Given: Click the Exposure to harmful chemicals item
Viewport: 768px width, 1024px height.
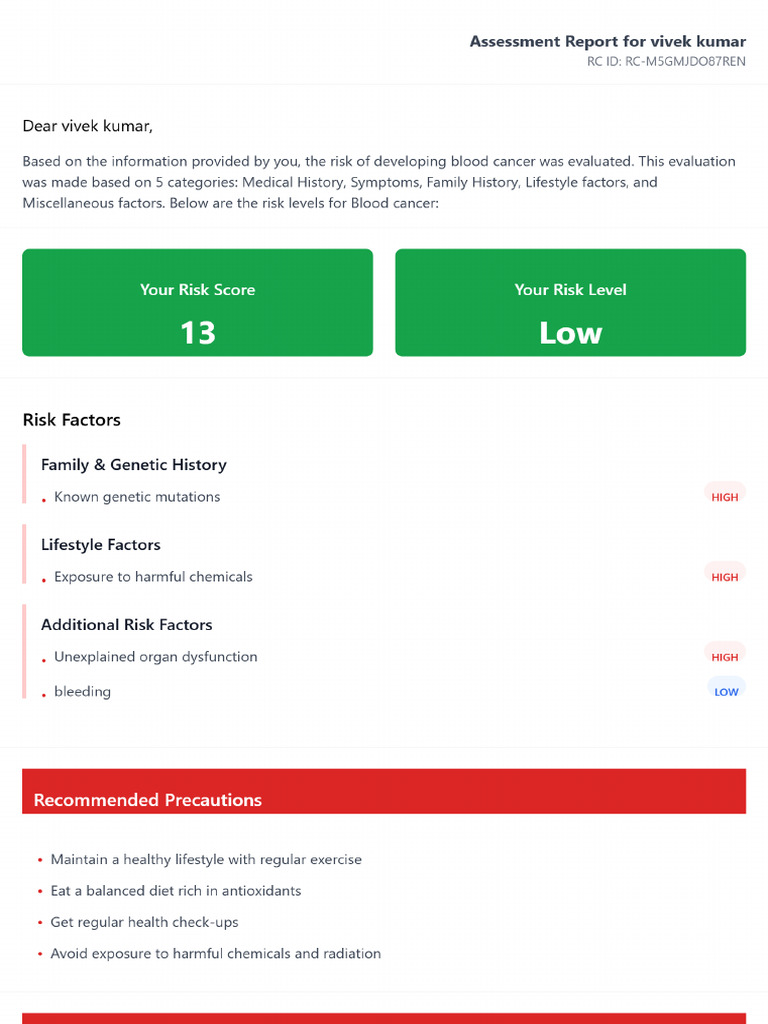Looking at the screenshot, I should pyautogui.click(x=153, y=577).
